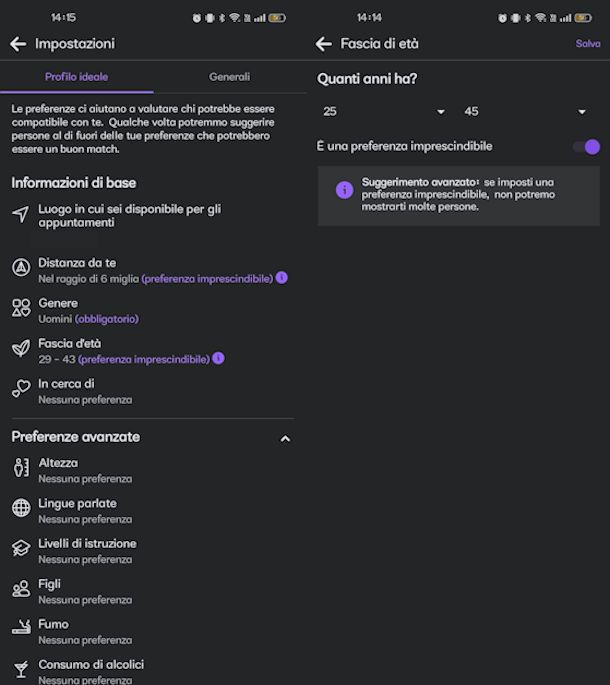Open the Fumo smoking preference row

pos(153,632)
